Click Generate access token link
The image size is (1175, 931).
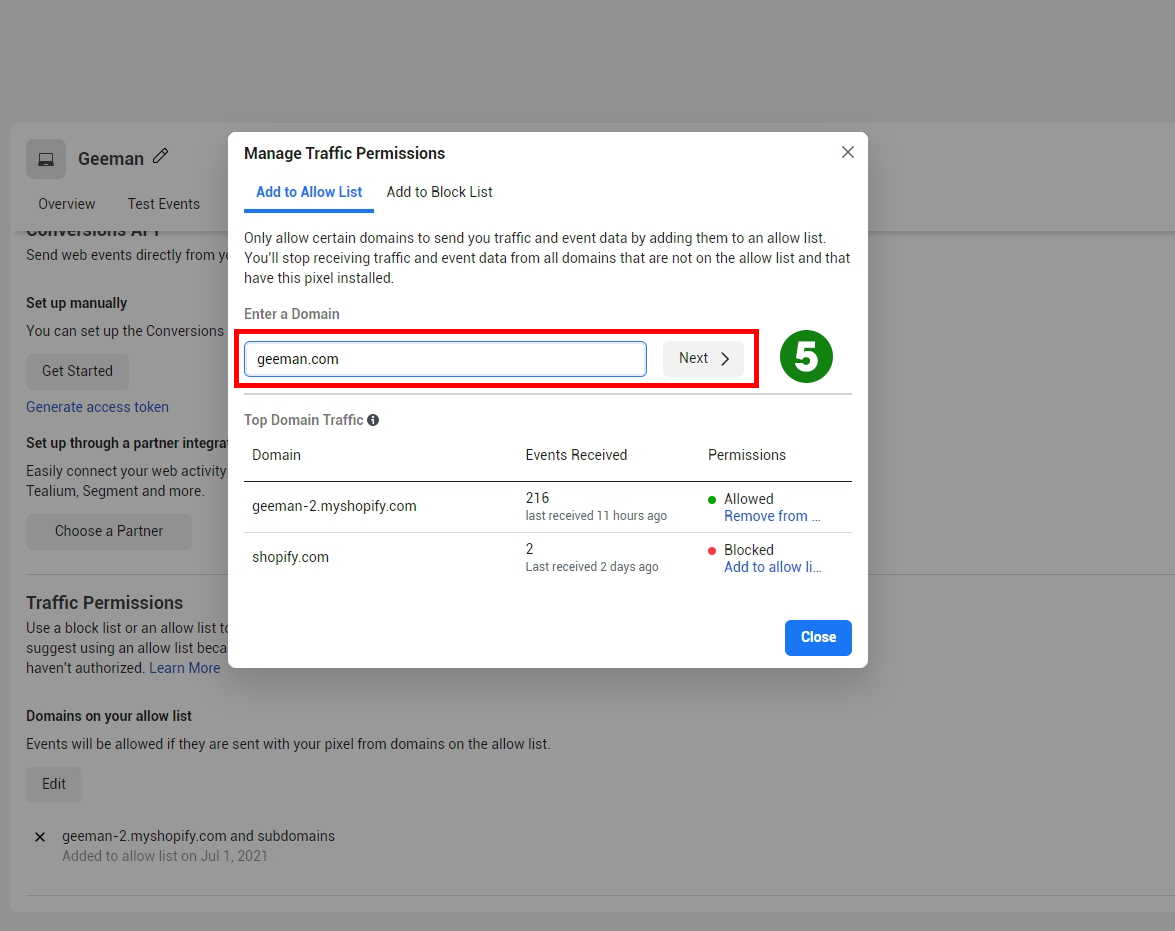[x=97, y=407]
